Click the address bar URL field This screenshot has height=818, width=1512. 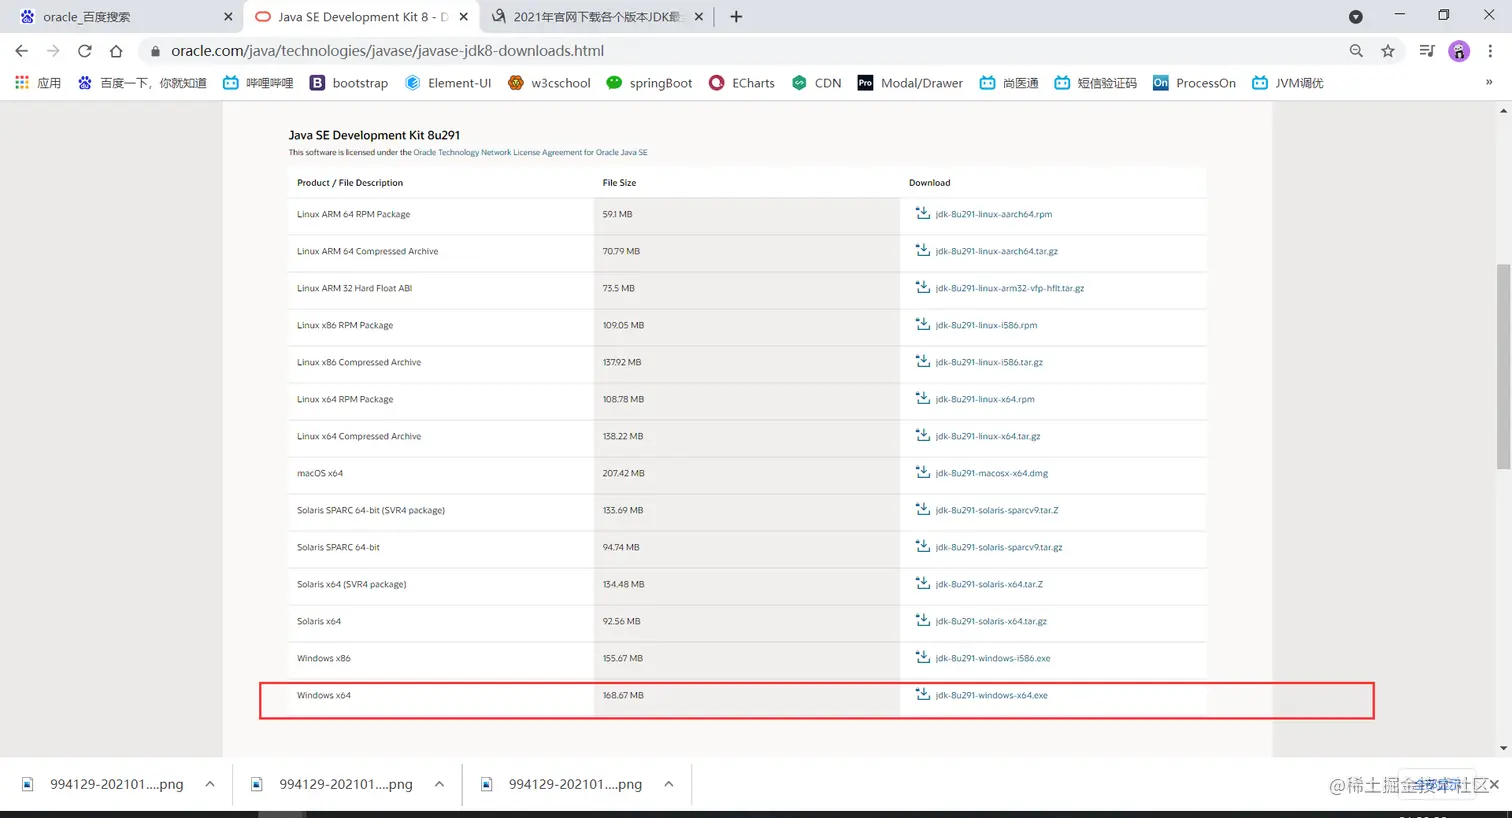click(740, 51)
